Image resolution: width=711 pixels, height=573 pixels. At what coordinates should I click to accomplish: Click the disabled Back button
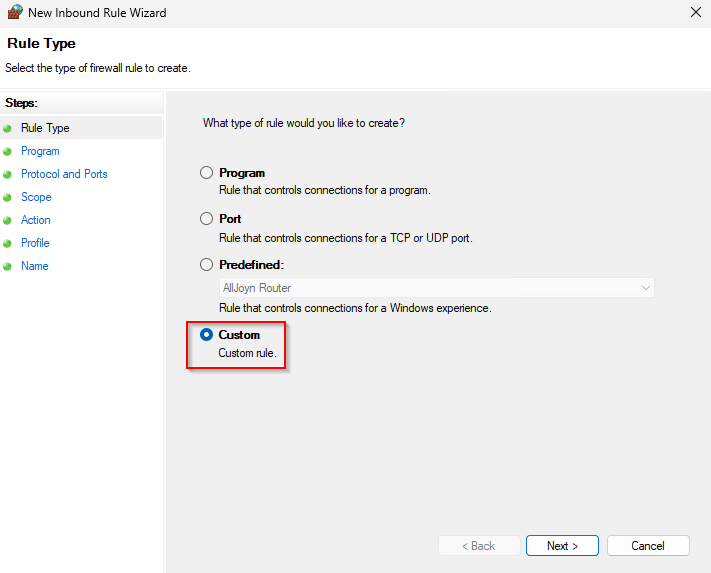pyautogui.click(x=478, y=546)
